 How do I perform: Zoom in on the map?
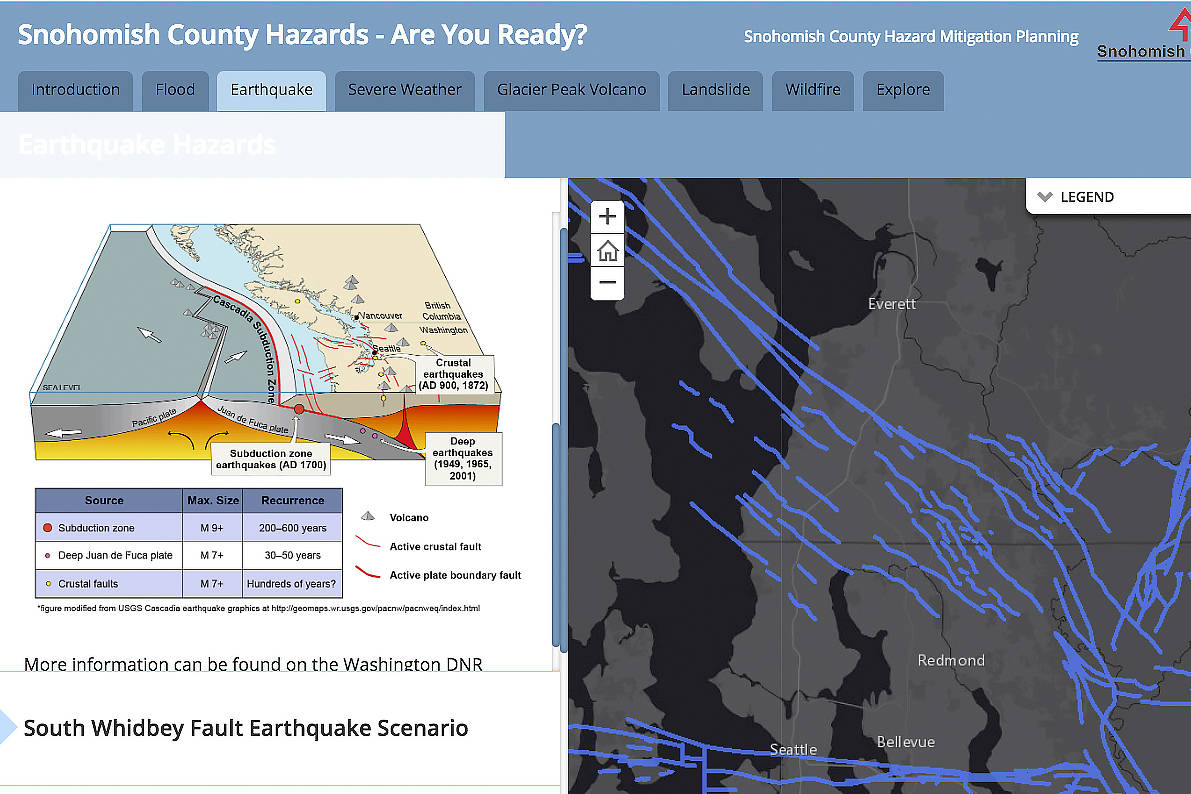pos(607,216)
